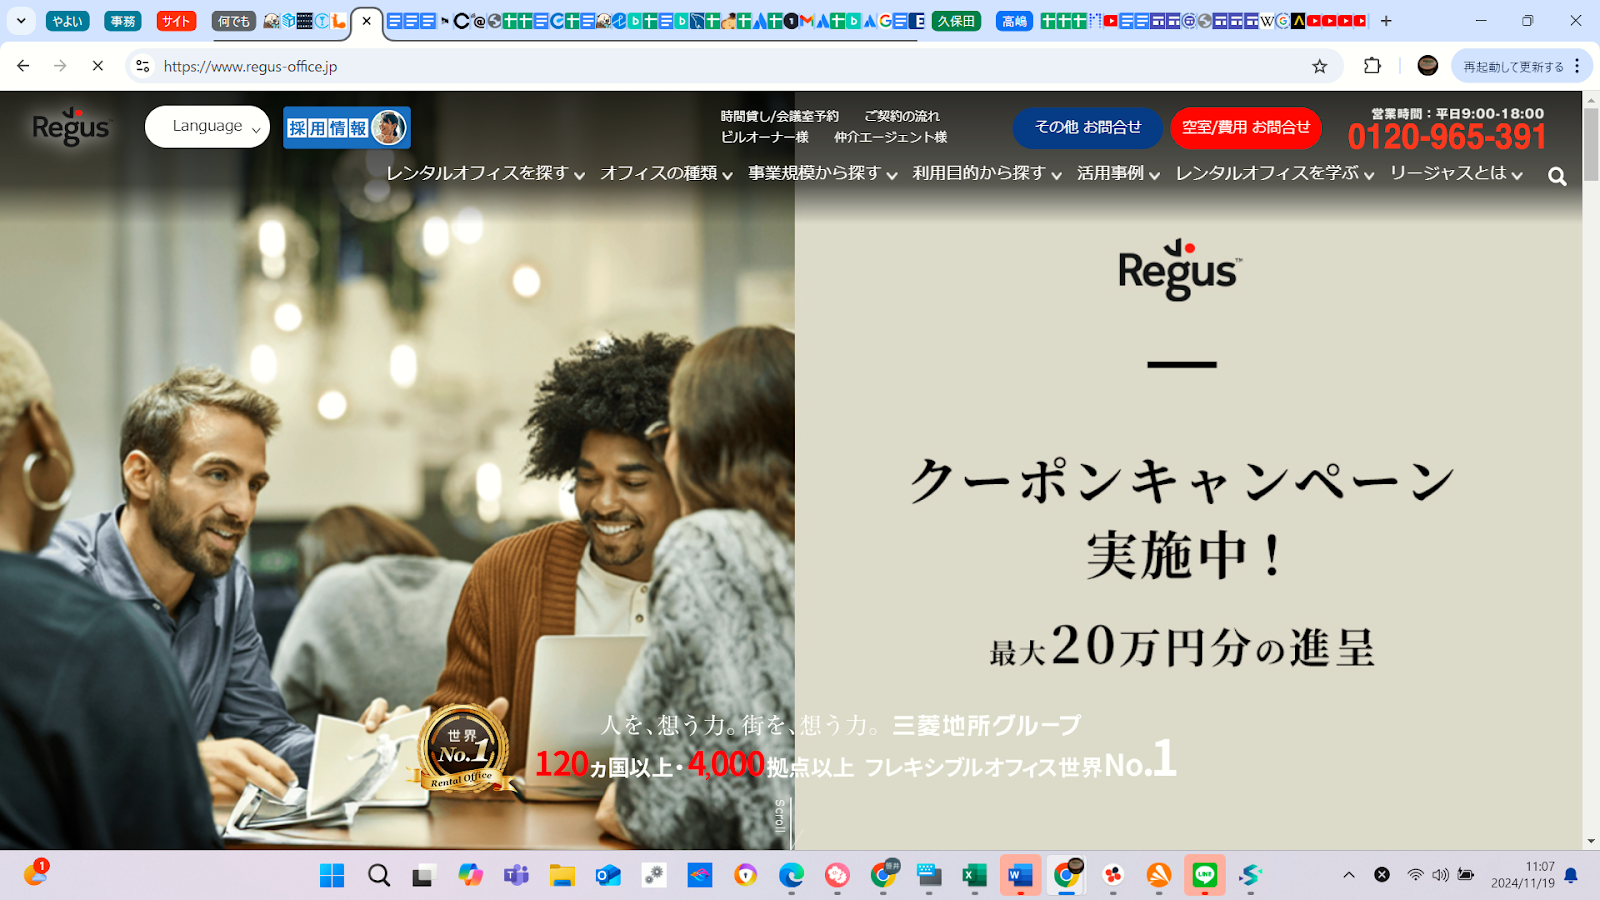Open Windows Start menu
This screenshot has width=1600, height=900.
[x=332, y=876]
